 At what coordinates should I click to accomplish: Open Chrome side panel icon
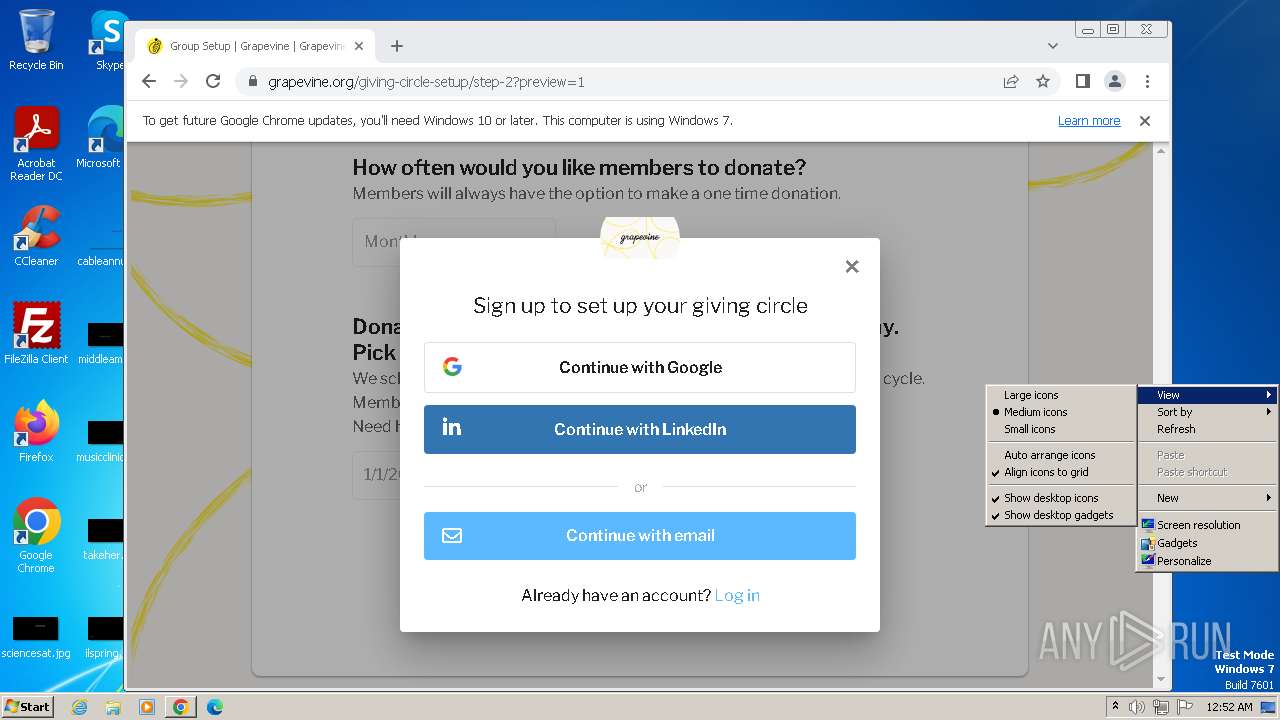(x=1082, y=81)
